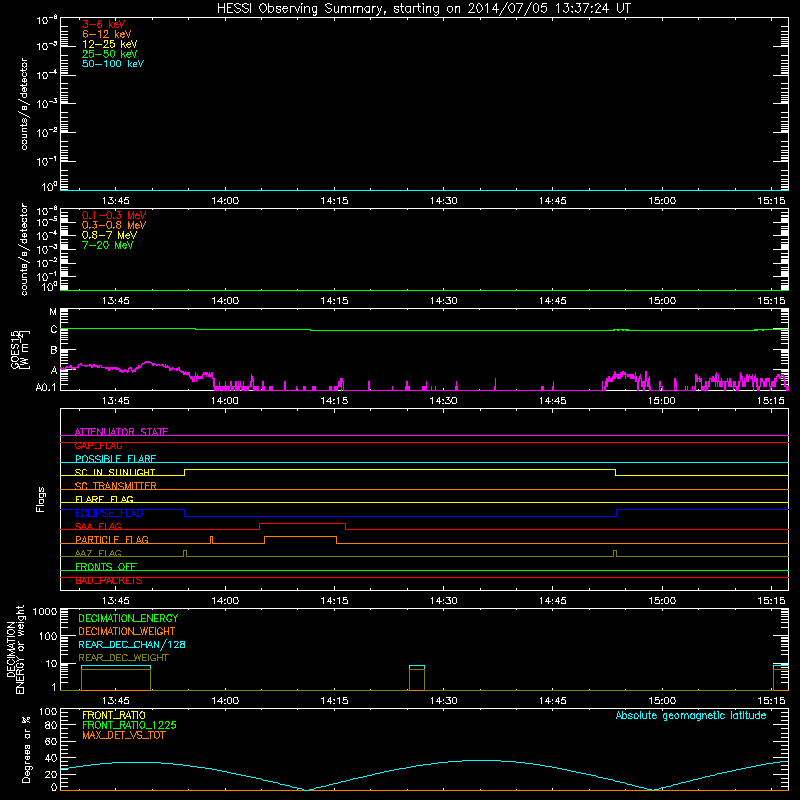Pick the A0.1 label on GOES axis

46,388
